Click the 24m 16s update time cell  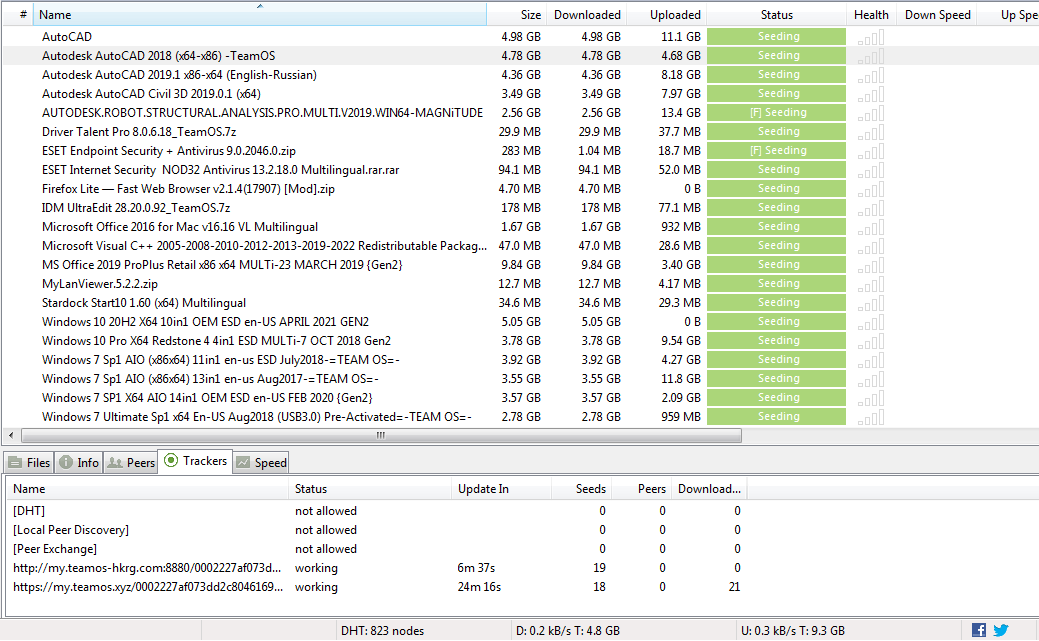pos(479,587)
